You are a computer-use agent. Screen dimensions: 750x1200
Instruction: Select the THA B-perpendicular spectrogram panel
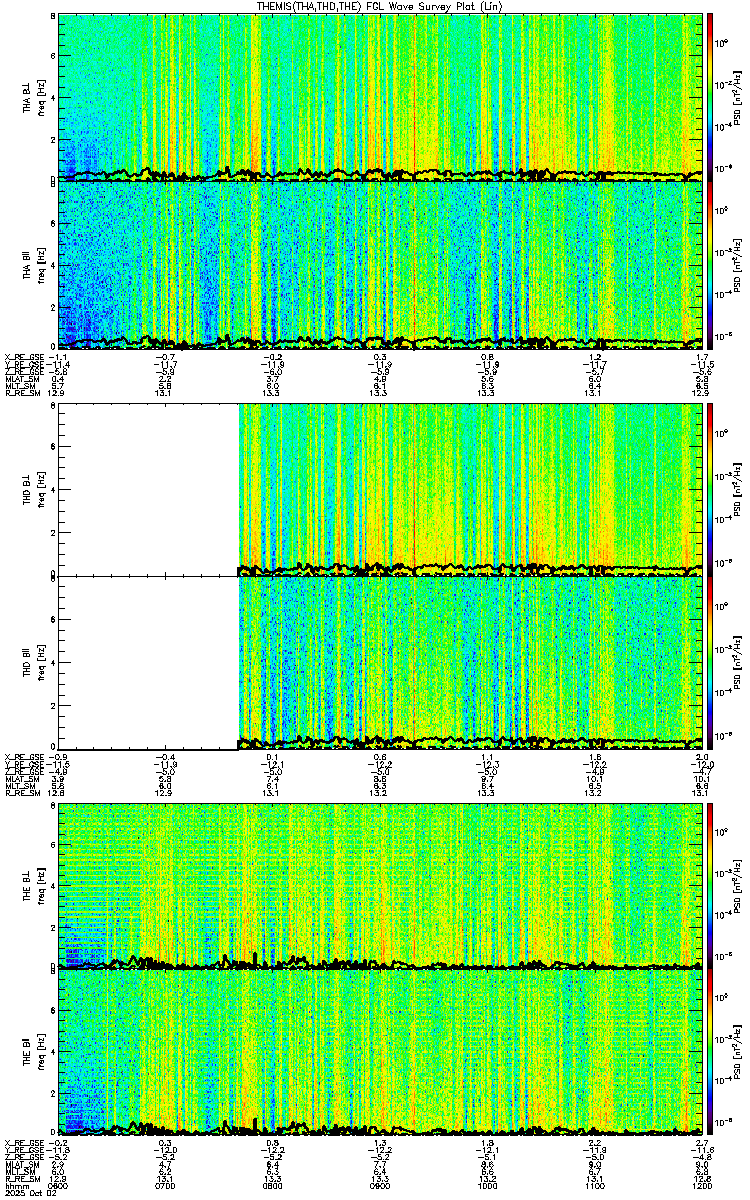point(380,97)
